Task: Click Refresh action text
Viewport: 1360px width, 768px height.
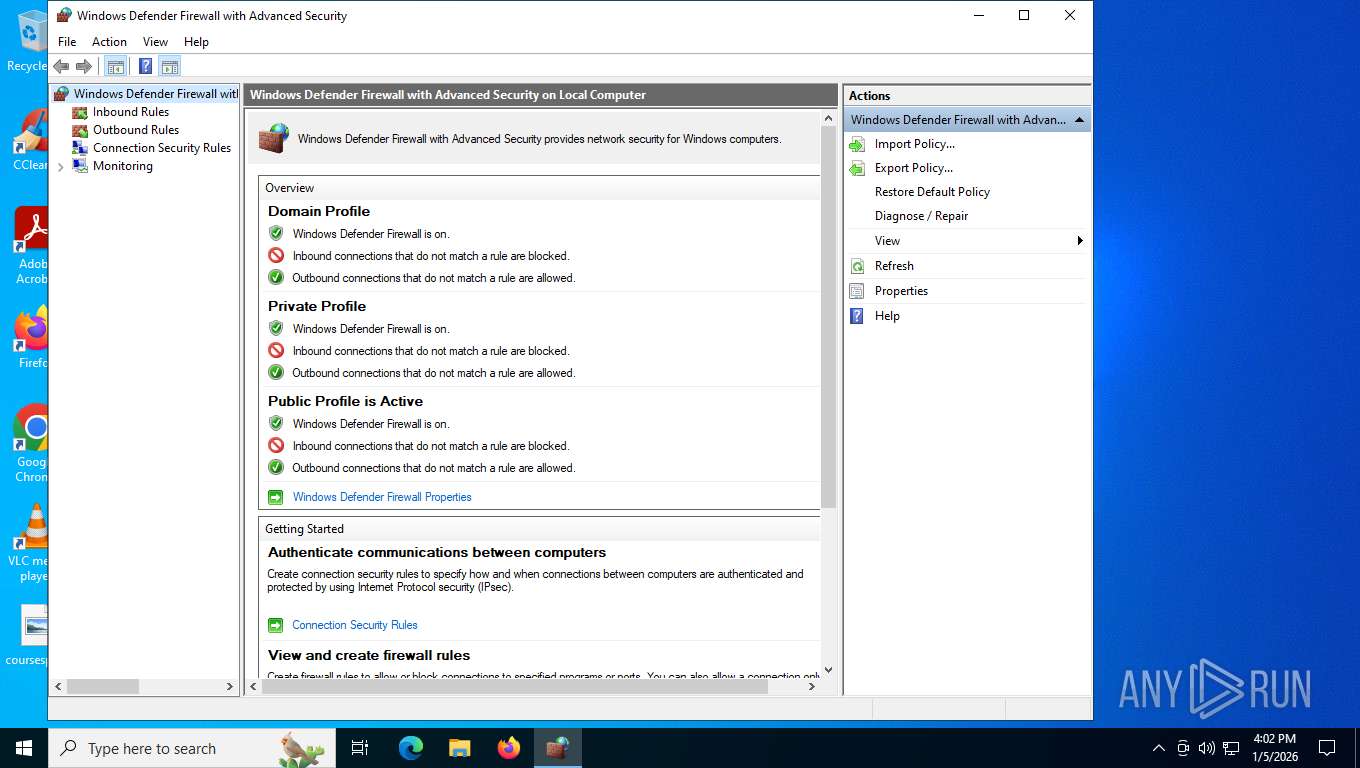Action: click(894, 266)
